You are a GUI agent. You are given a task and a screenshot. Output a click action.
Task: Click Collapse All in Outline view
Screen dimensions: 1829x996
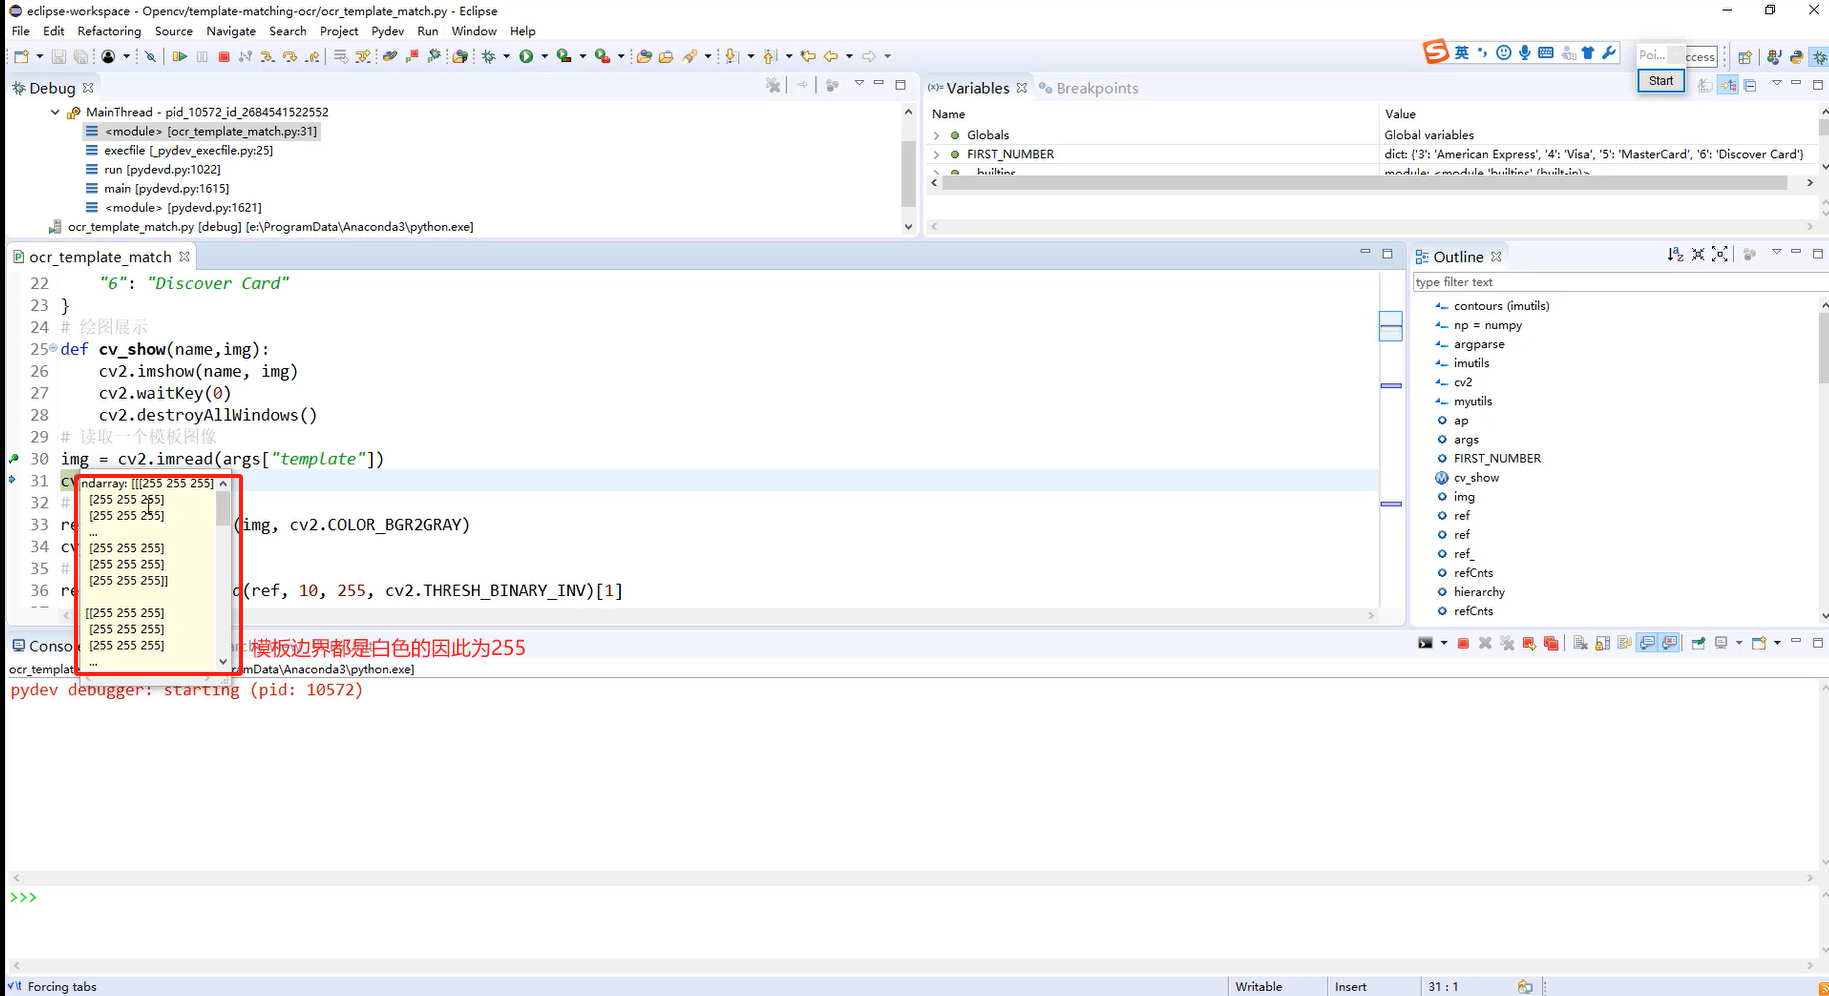[x=1698, y=255]
